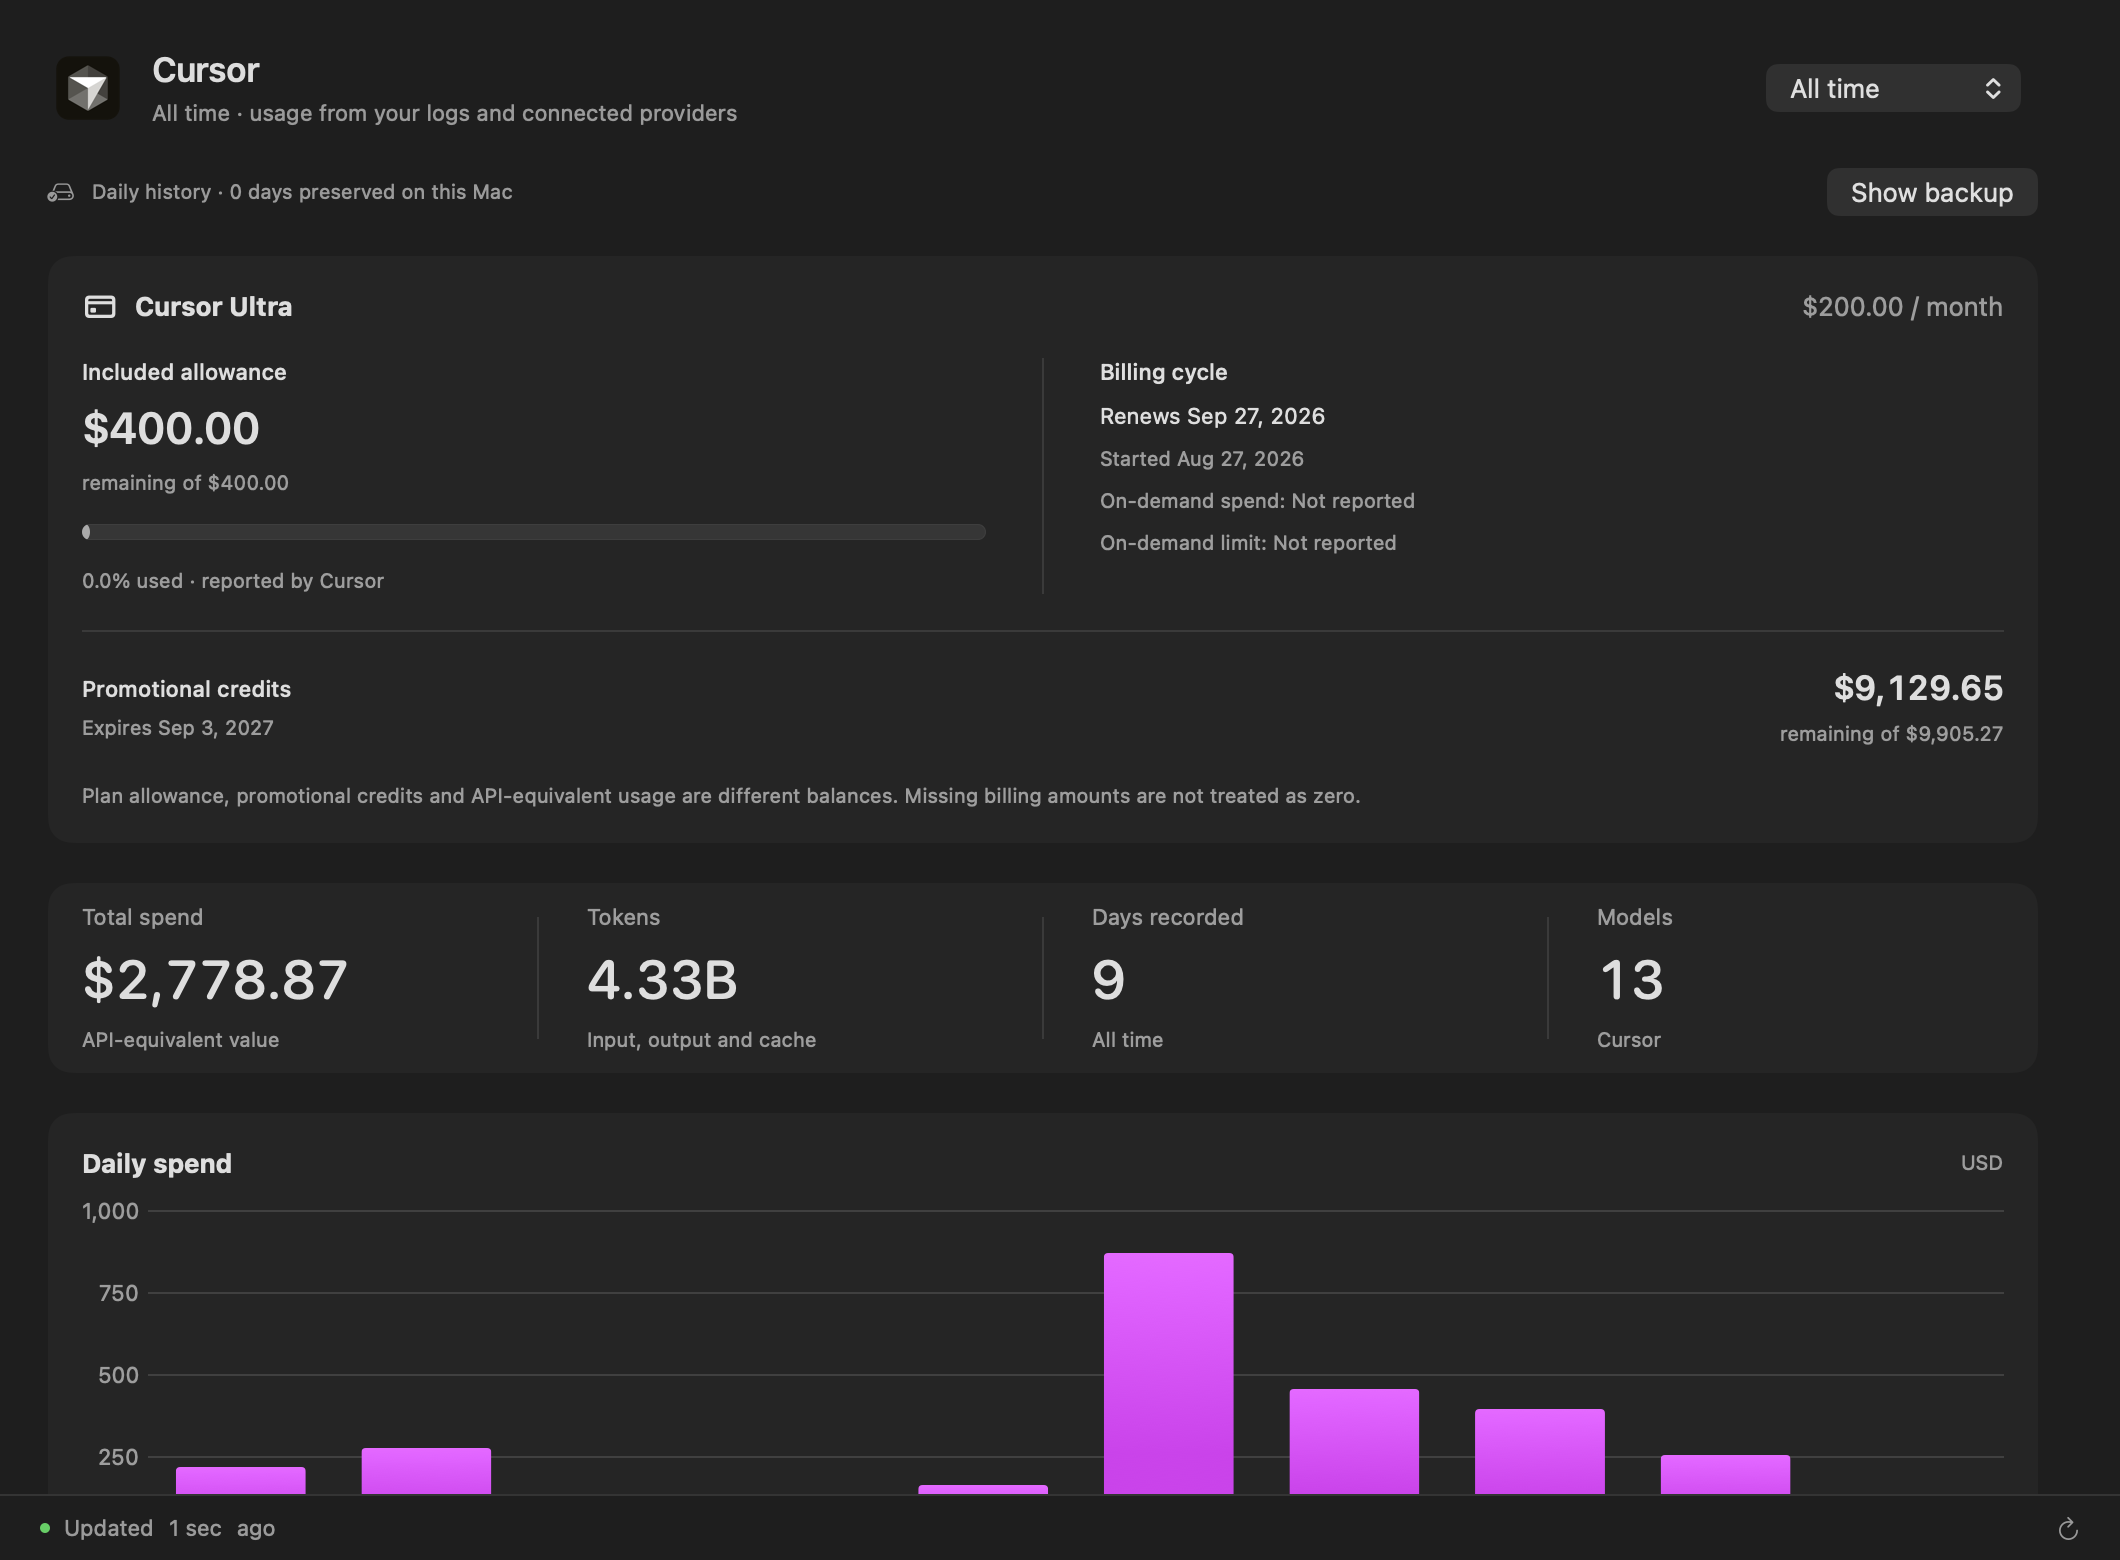Viewport: 2120px width, 1560px height.
Task: Click the tallest bar in Daily spend
Action: pyautogui.click(x=1169, y=1373)
